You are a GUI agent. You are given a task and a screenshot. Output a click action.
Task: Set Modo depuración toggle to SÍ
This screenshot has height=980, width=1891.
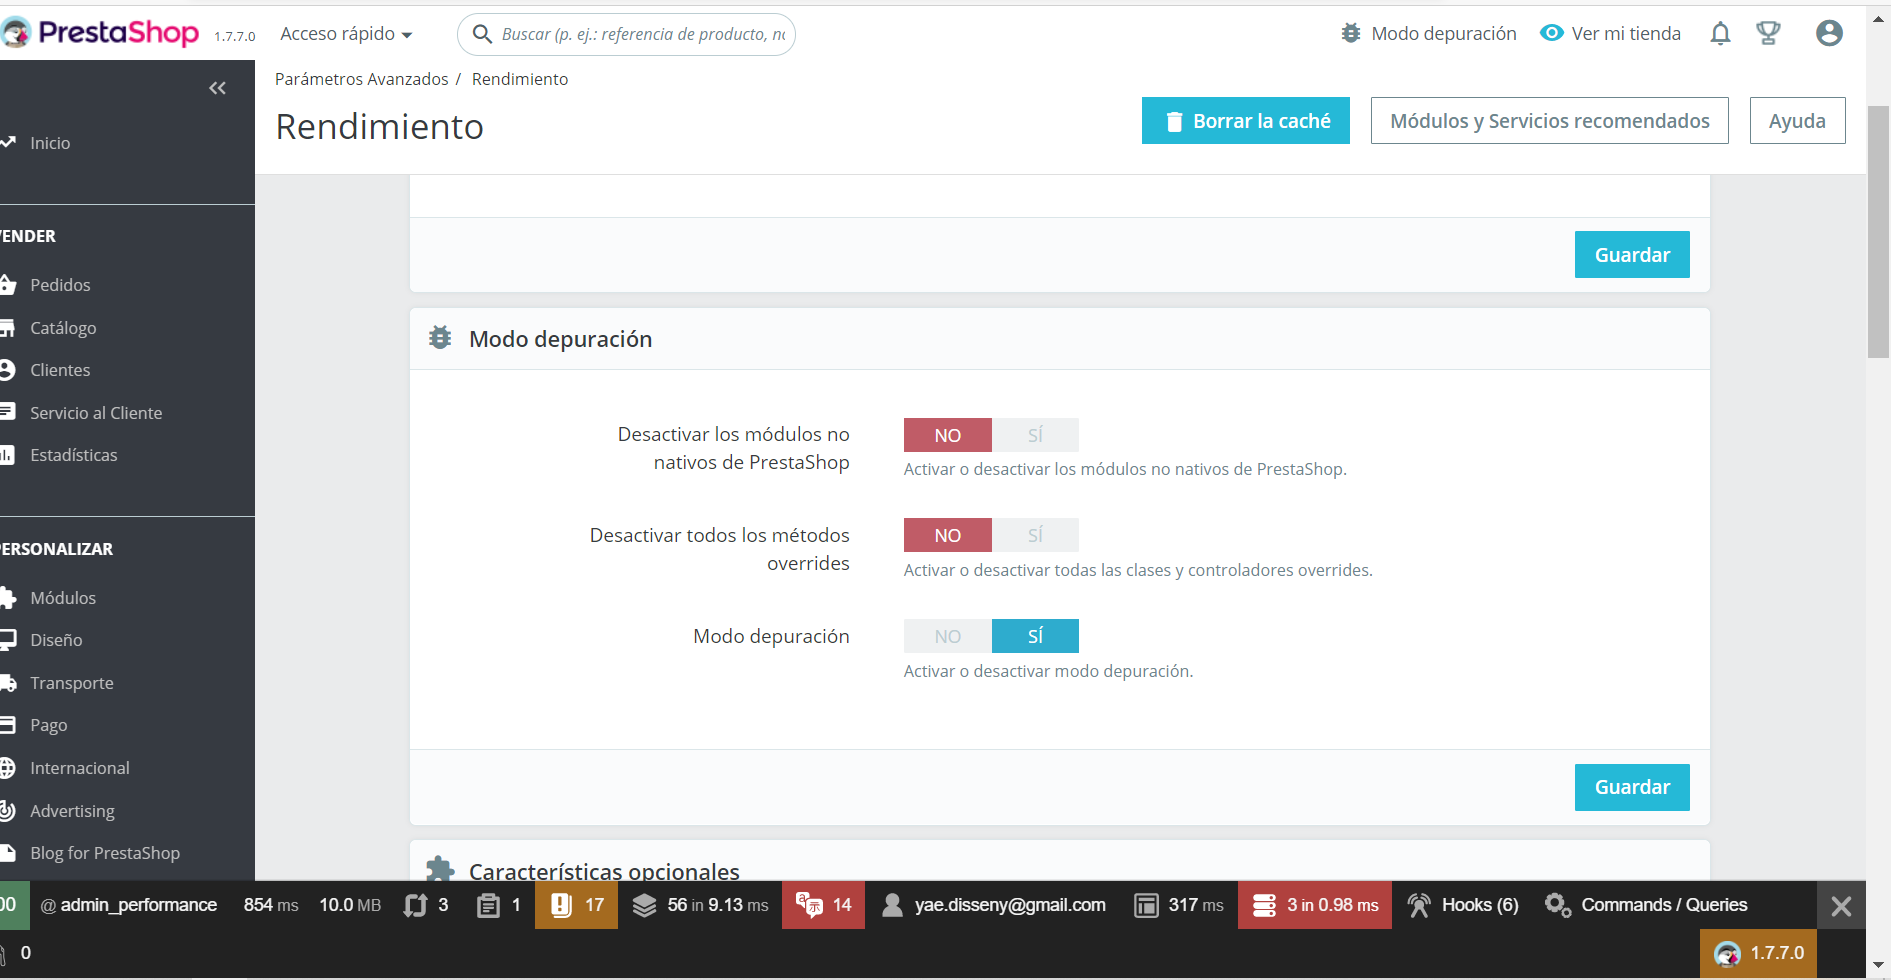[x=1035, y=636]
